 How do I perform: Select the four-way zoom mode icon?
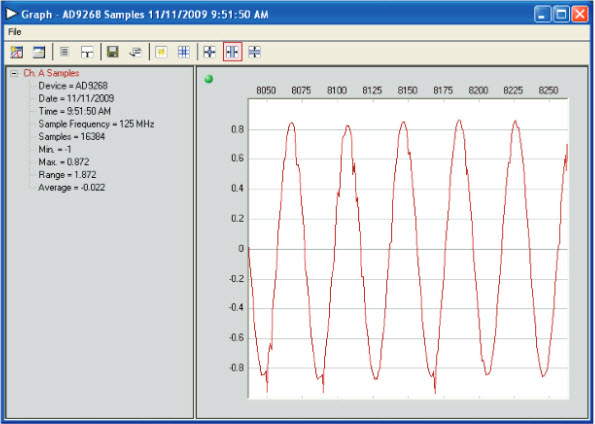point(209,52)
